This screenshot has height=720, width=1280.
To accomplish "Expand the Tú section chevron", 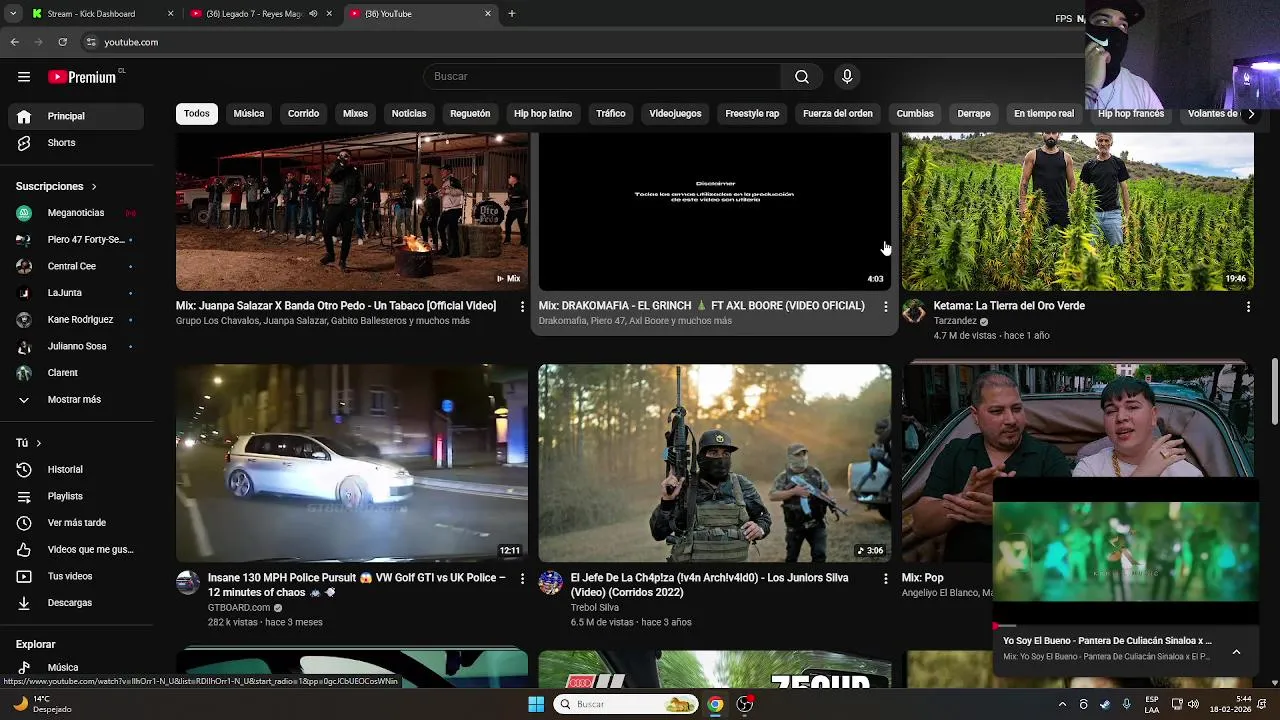I will point(39,443).
